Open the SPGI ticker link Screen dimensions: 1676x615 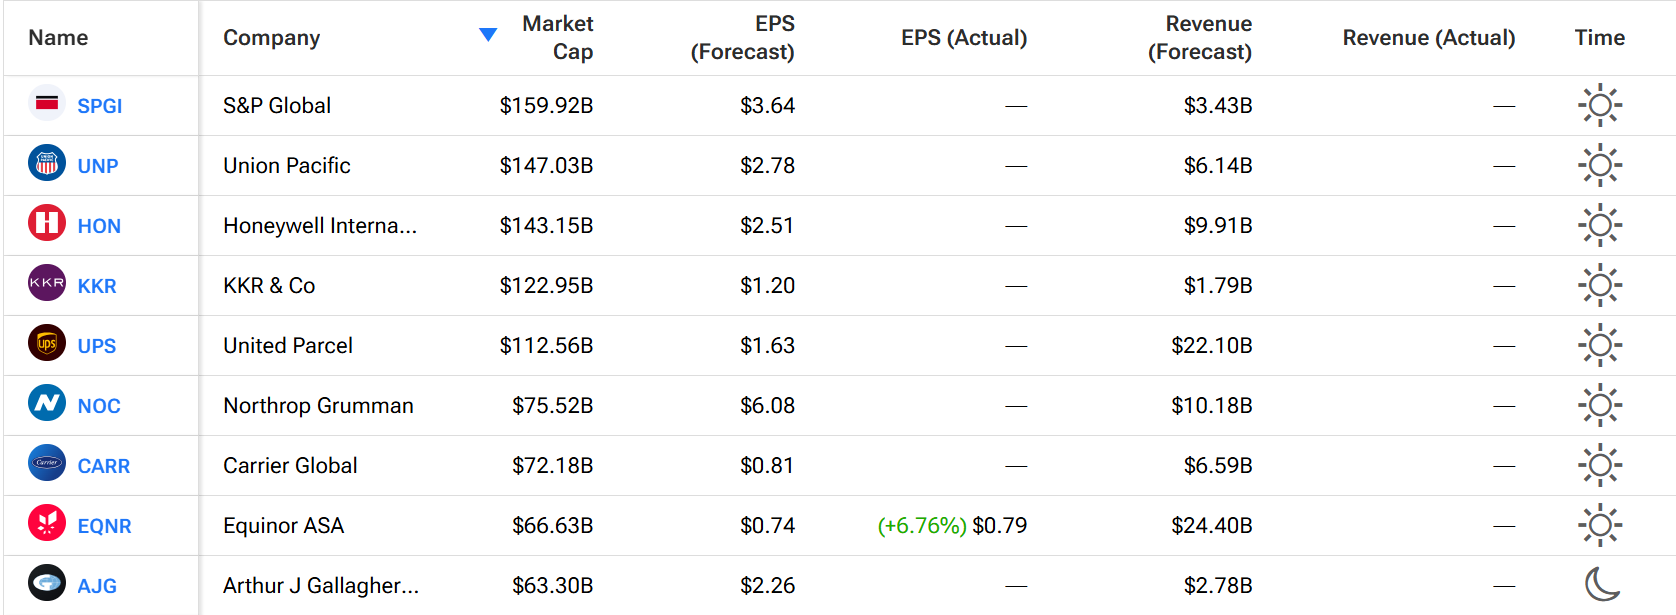click(x=100, y=106)
